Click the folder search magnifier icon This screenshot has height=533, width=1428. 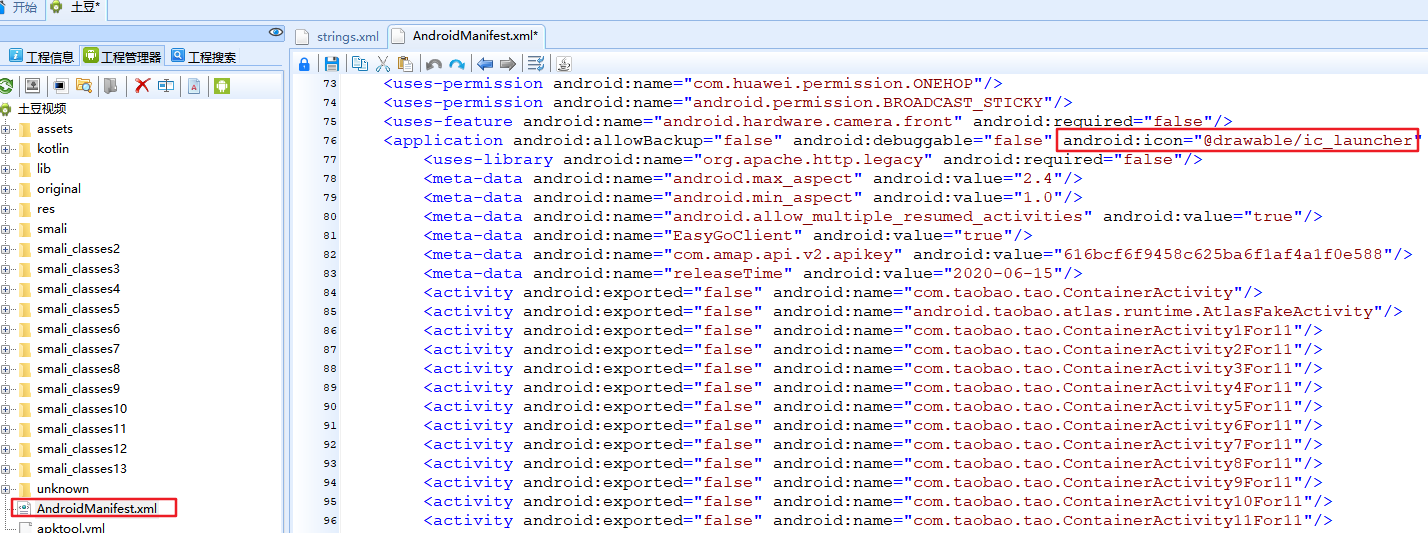(84, 85)
